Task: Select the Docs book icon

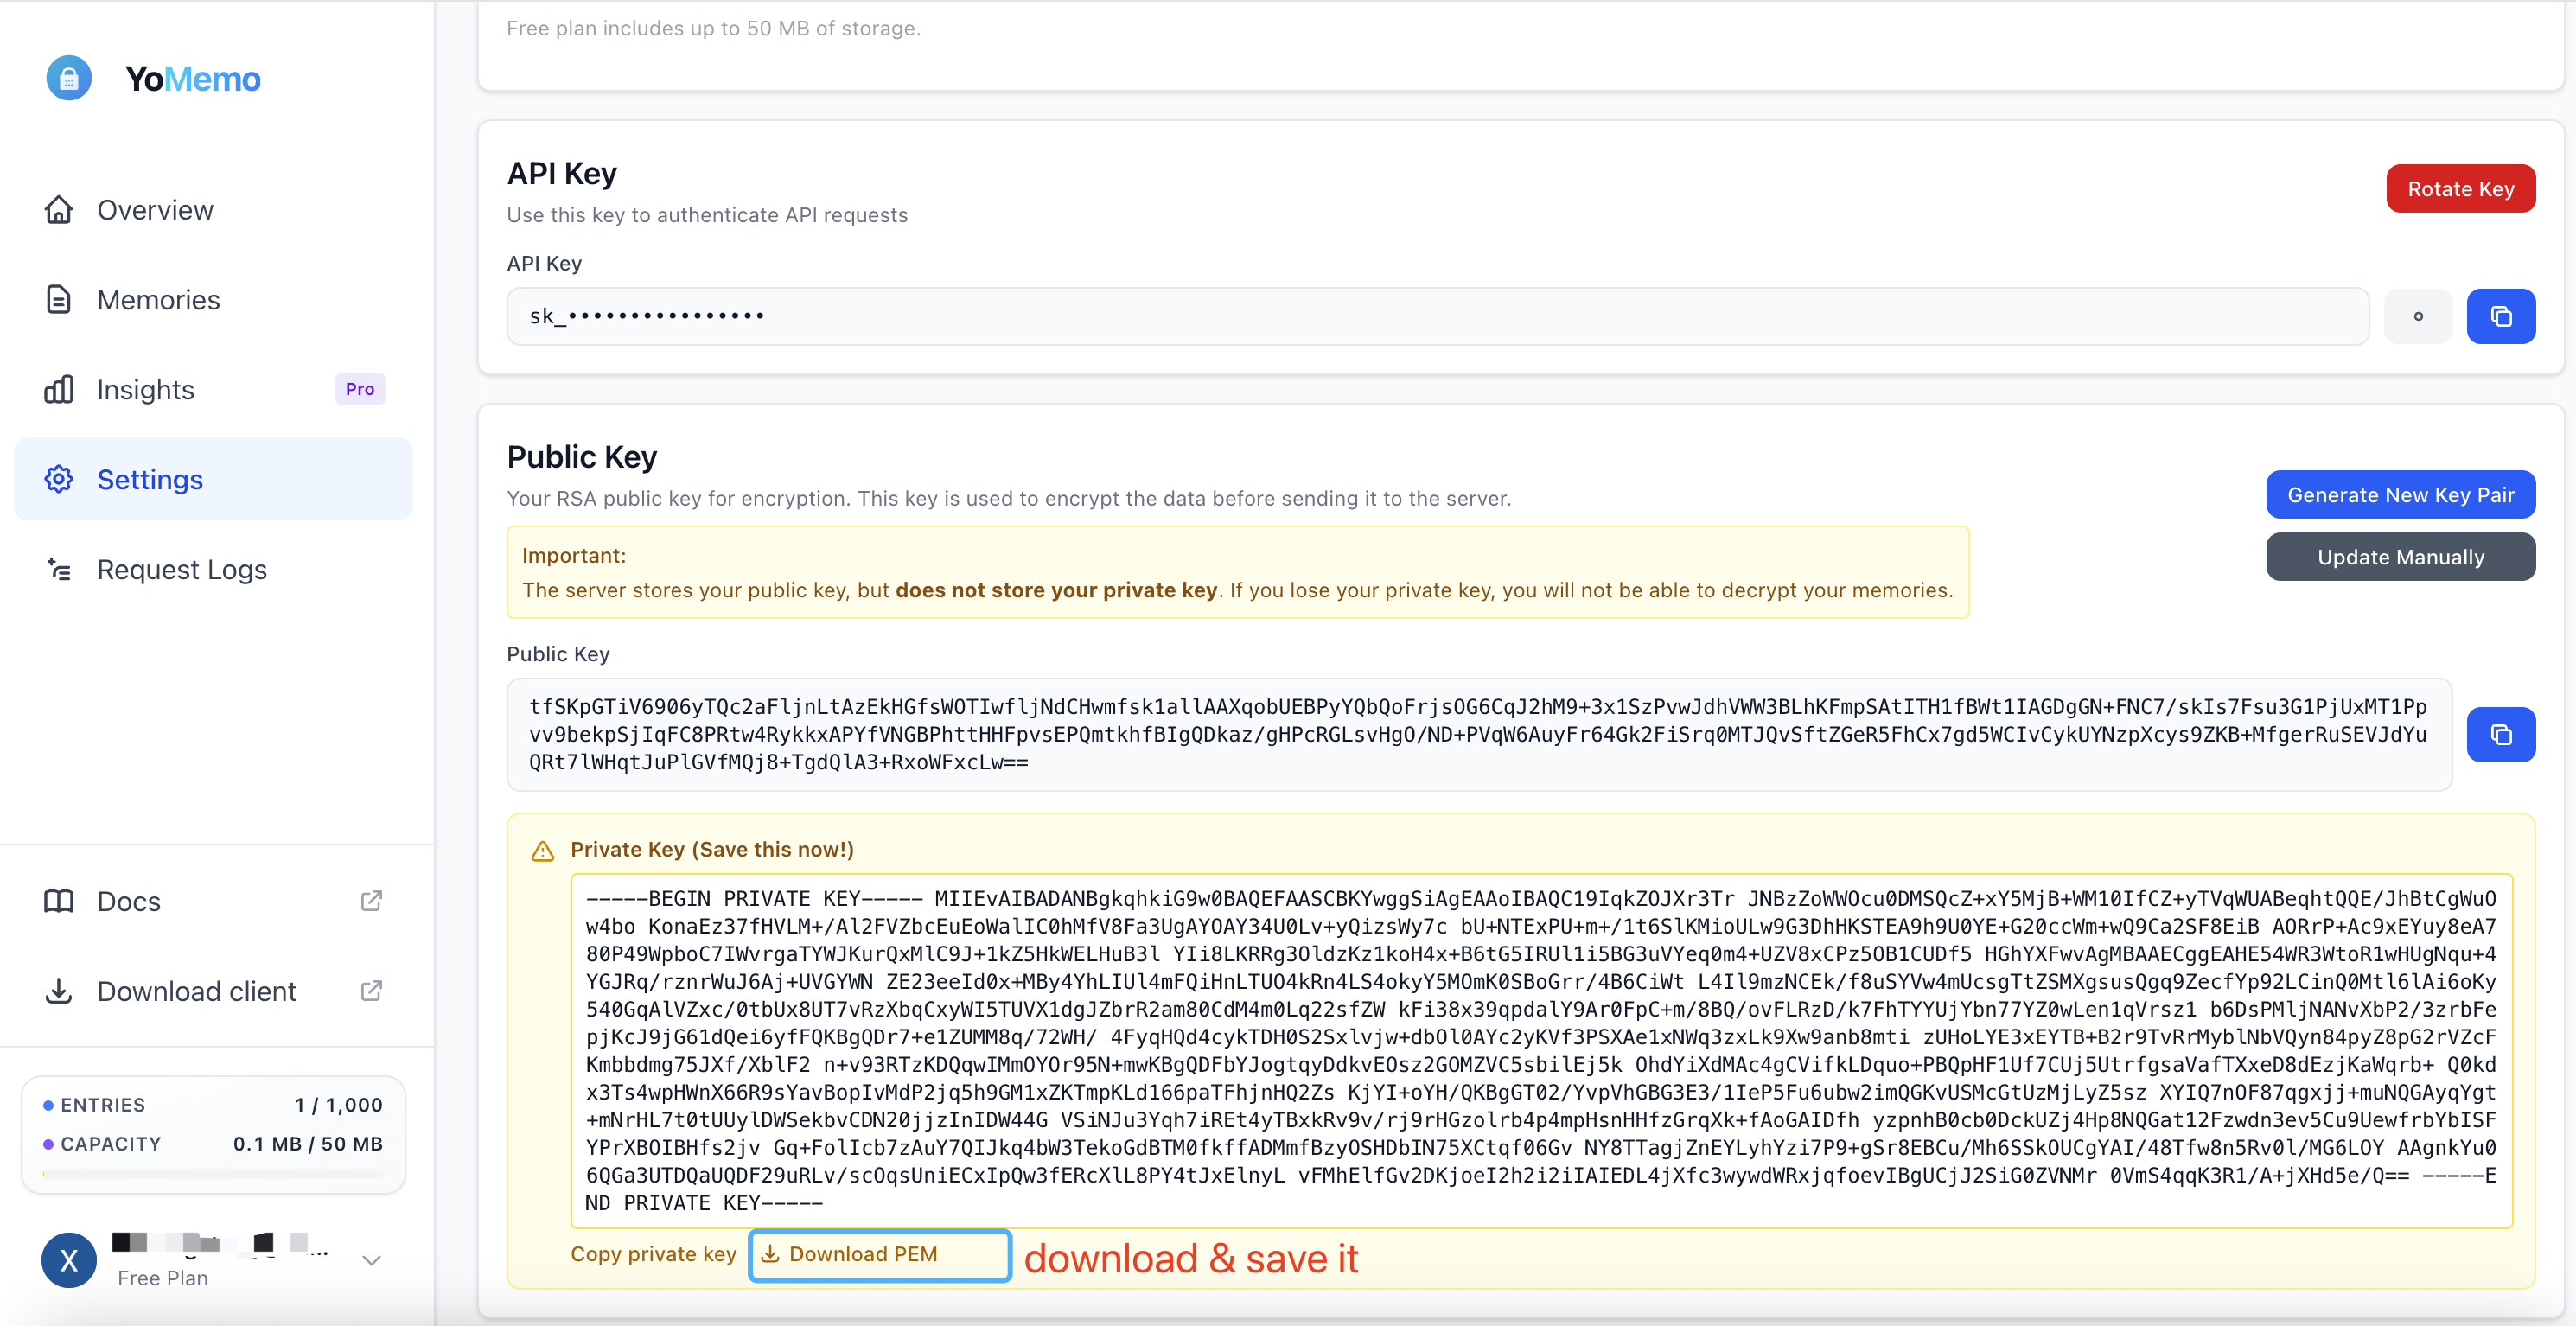Action: pyautogui.click(x=59, y=901)
